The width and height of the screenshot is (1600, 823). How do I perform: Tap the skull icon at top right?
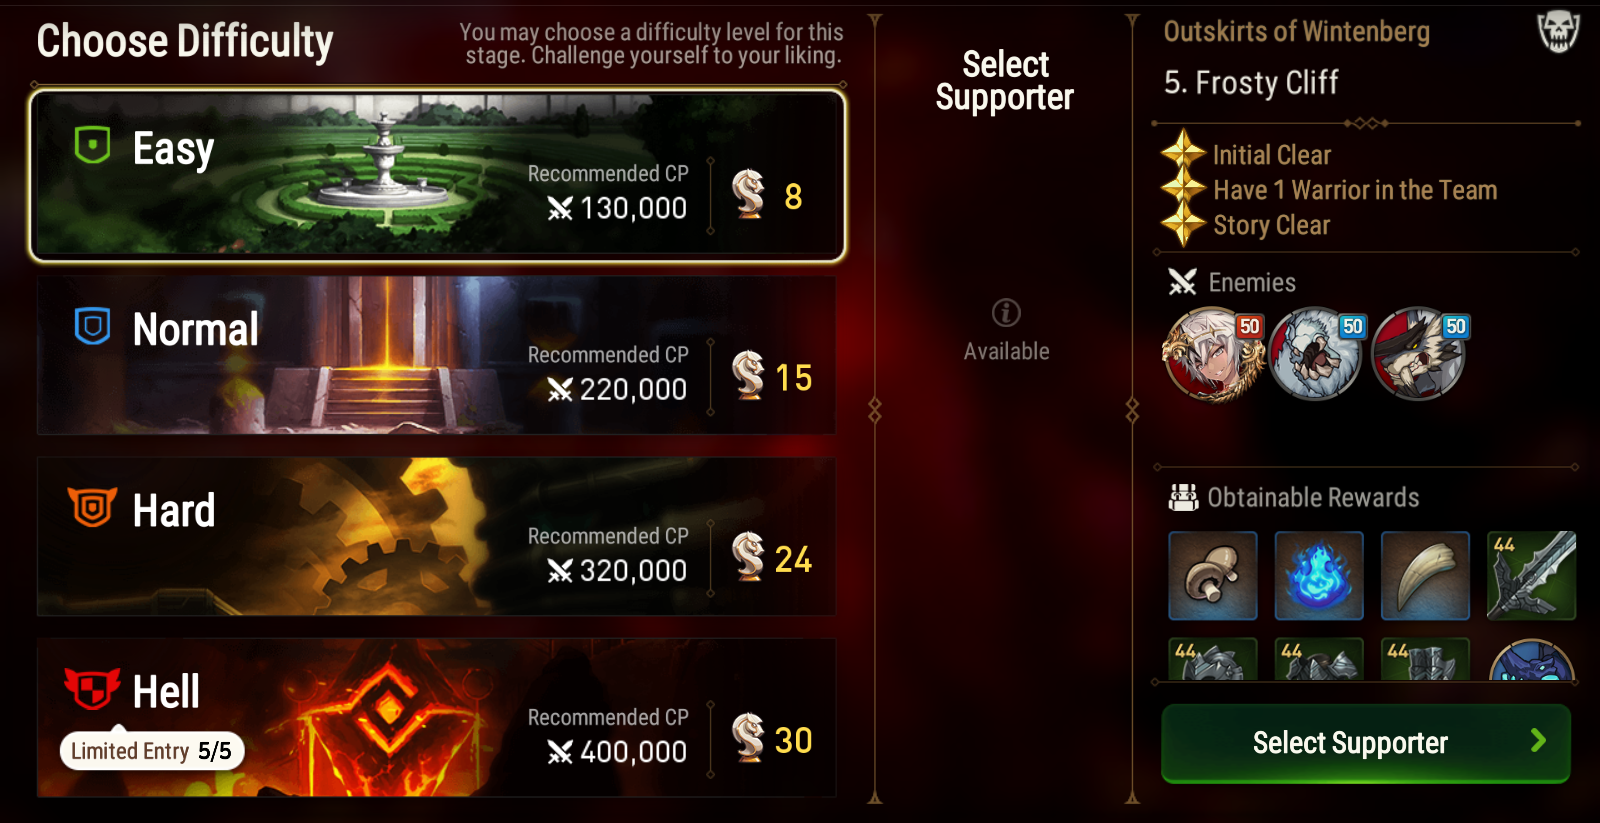(1558, 32)
